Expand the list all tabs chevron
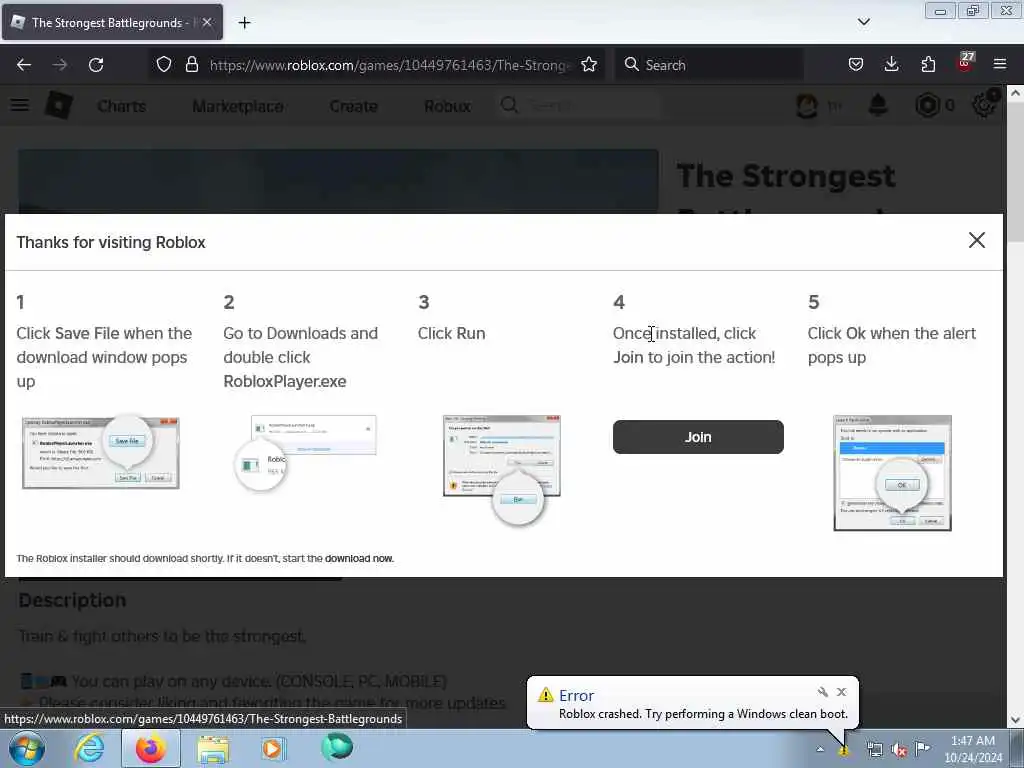Image resolution: width=1024 pixels, height=768 pixels. point(863,22)
